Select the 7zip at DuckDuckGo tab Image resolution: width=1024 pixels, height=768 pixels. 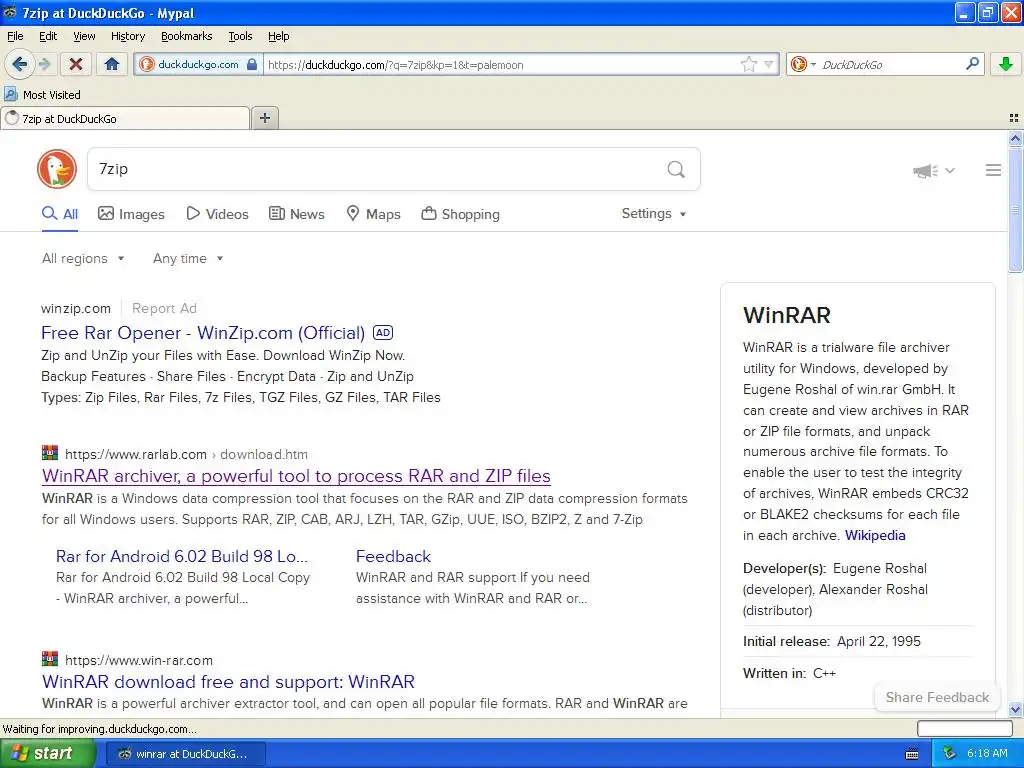125,119
